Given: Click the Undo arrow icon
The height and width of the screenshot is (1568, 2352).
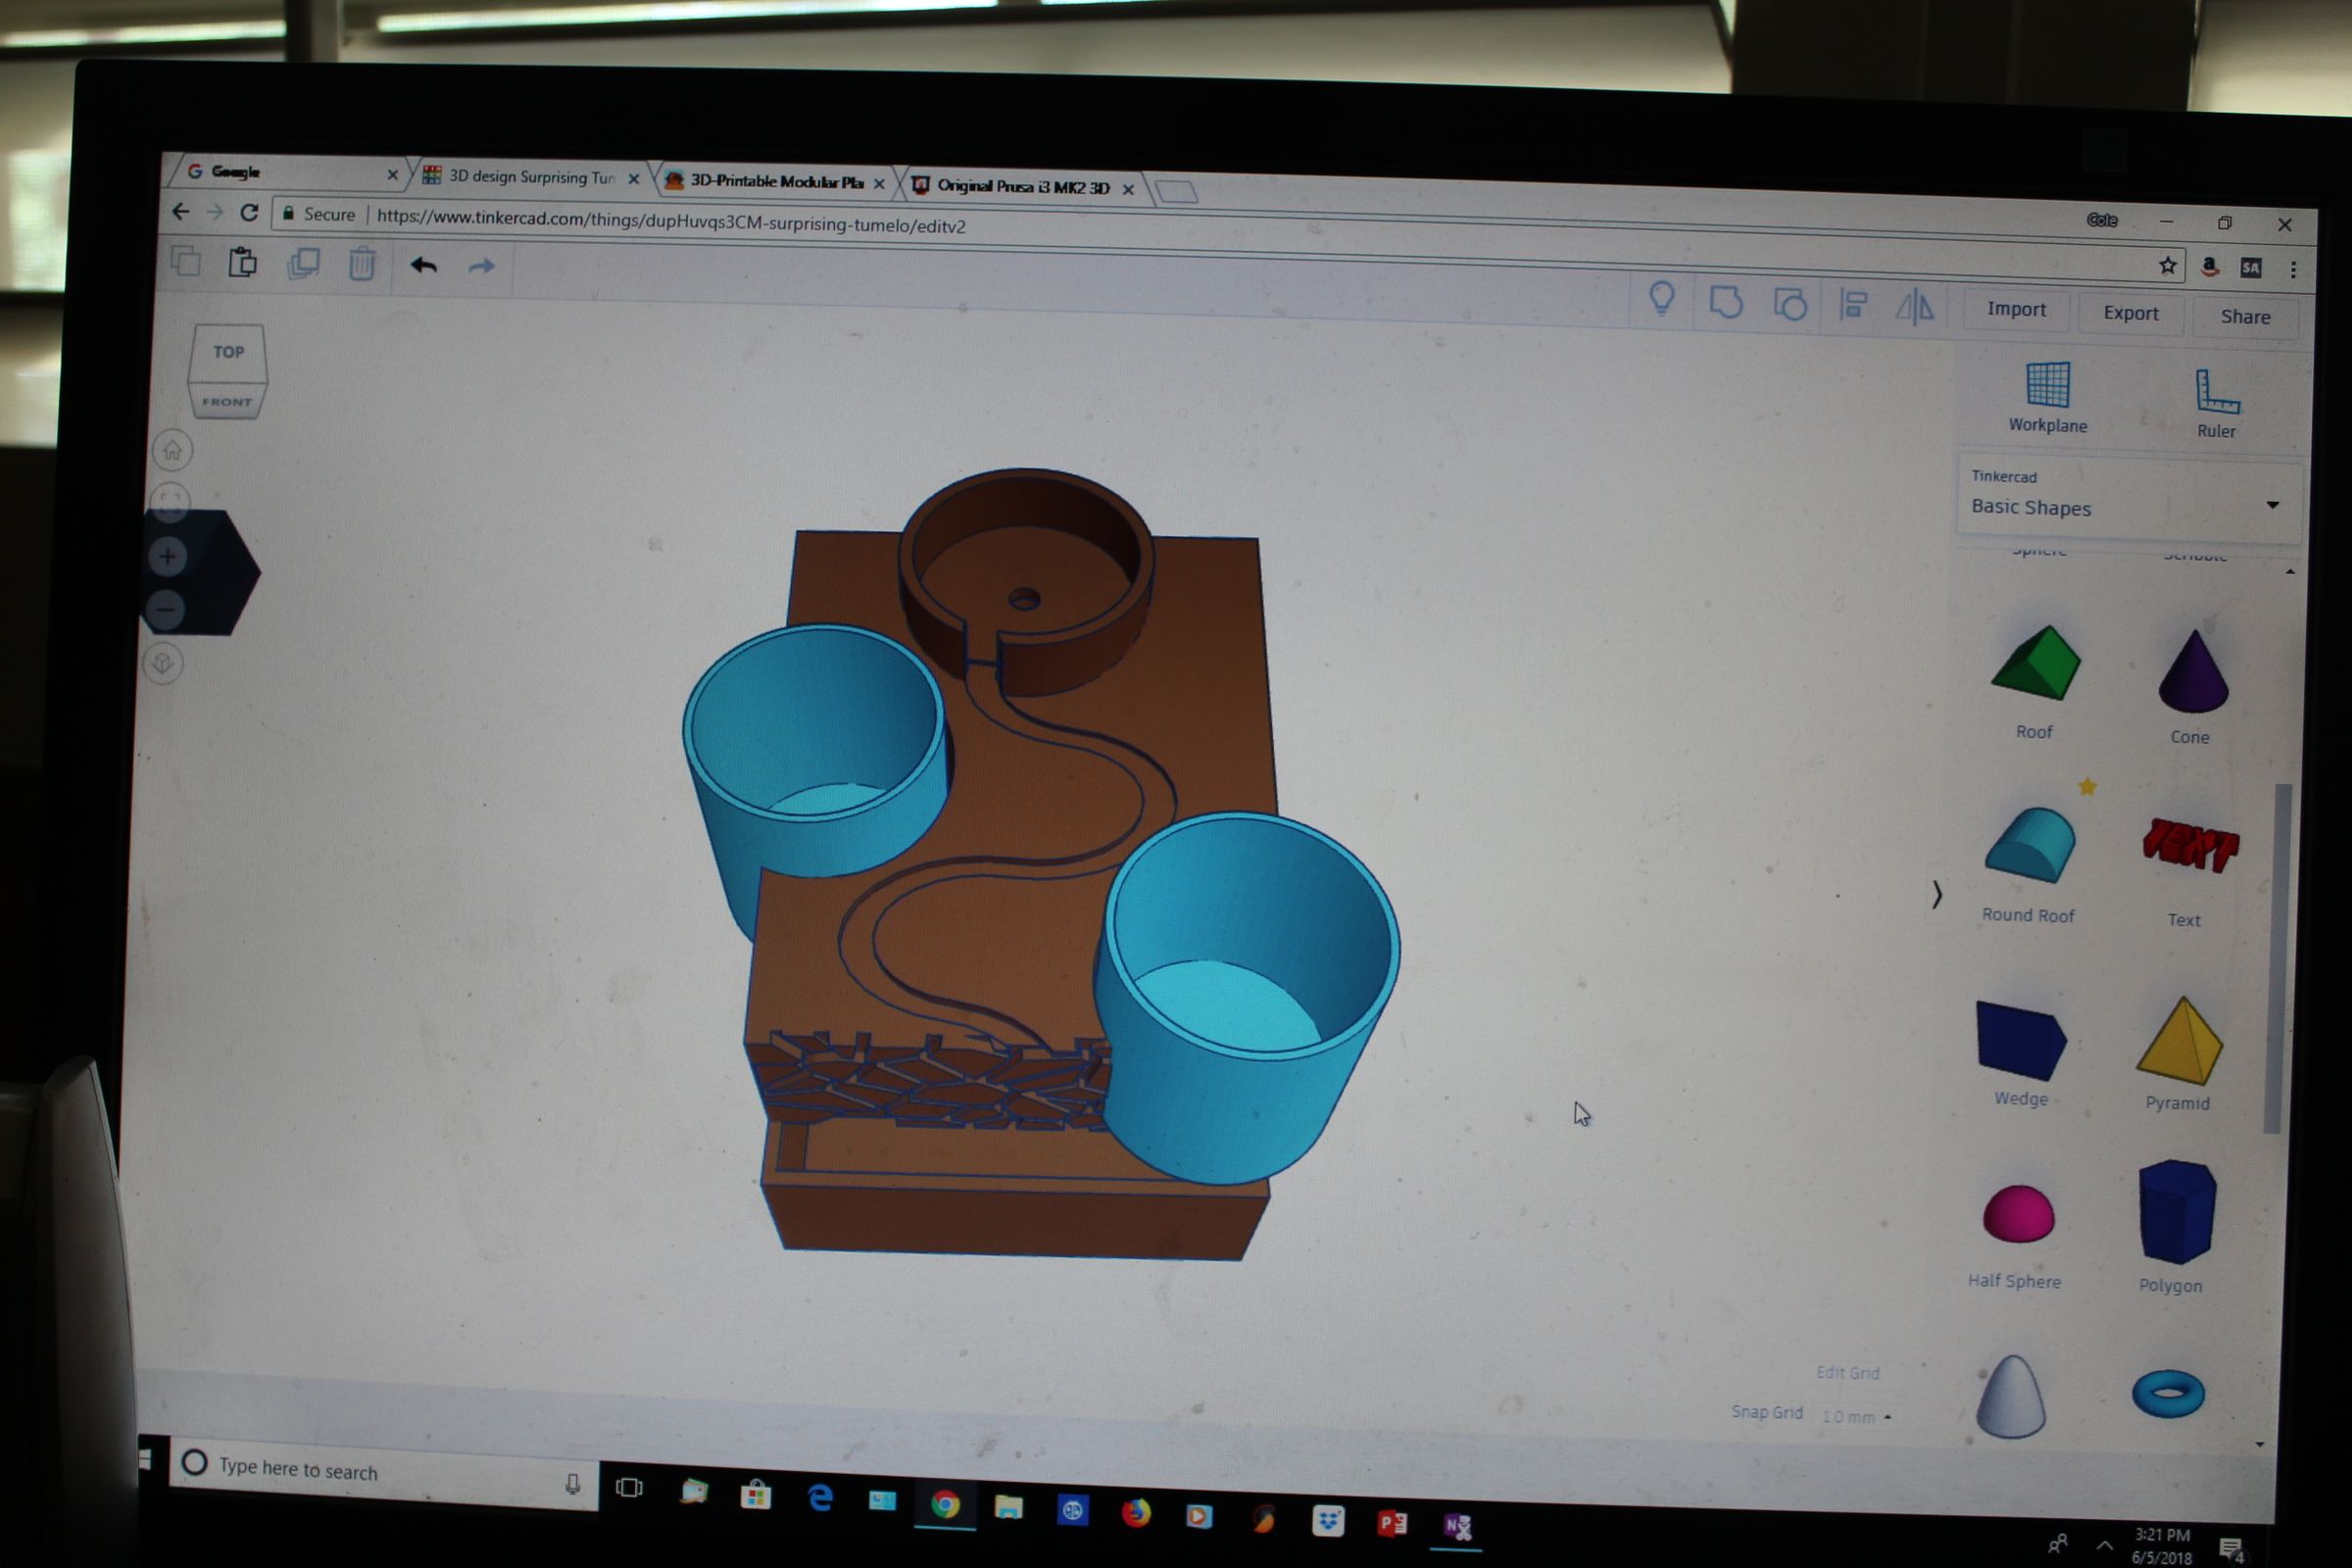Looking at the screenshot, I should [x=423, y=266].
